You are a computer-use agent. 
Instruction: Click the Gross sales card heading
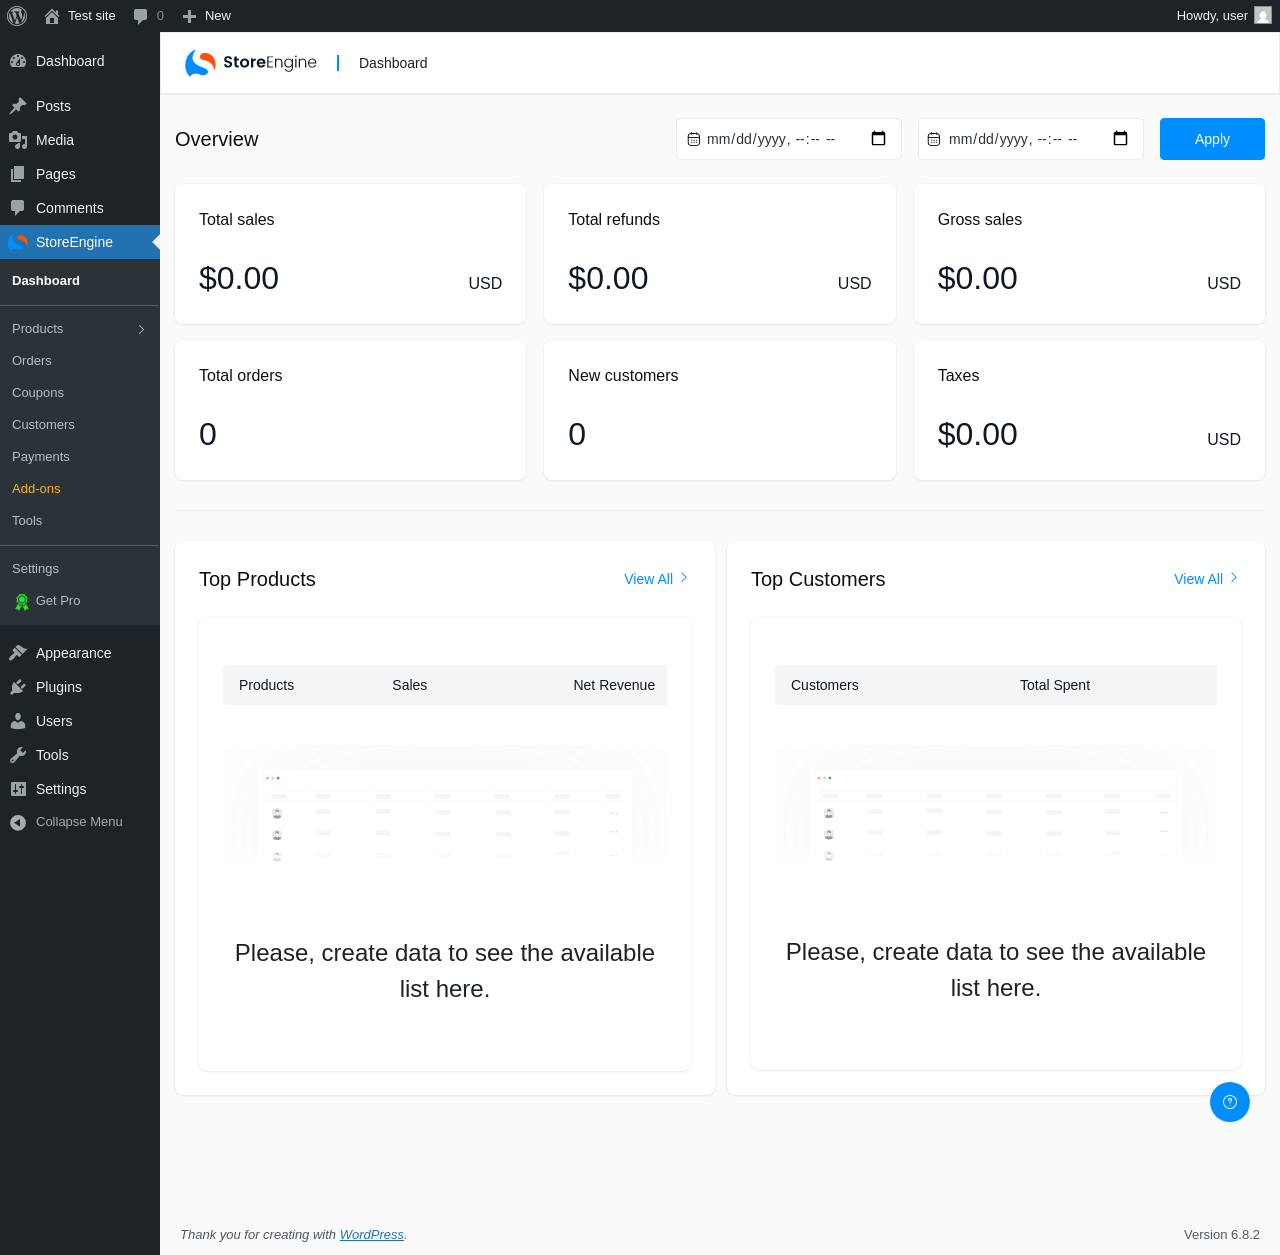point(980,220)
